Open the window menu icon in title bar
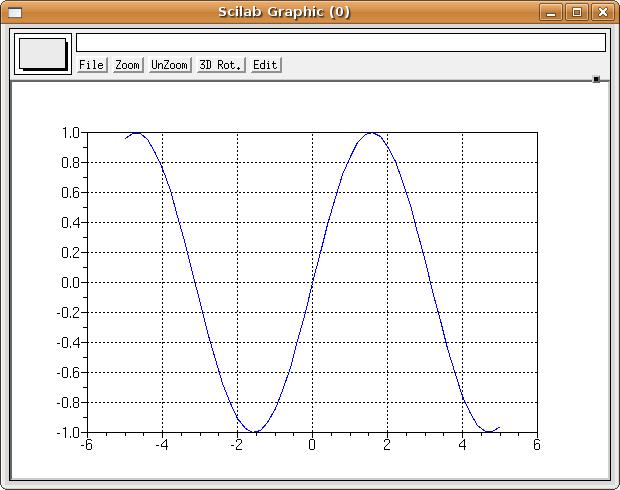620x490 pixels. click(x=15, y=13)
